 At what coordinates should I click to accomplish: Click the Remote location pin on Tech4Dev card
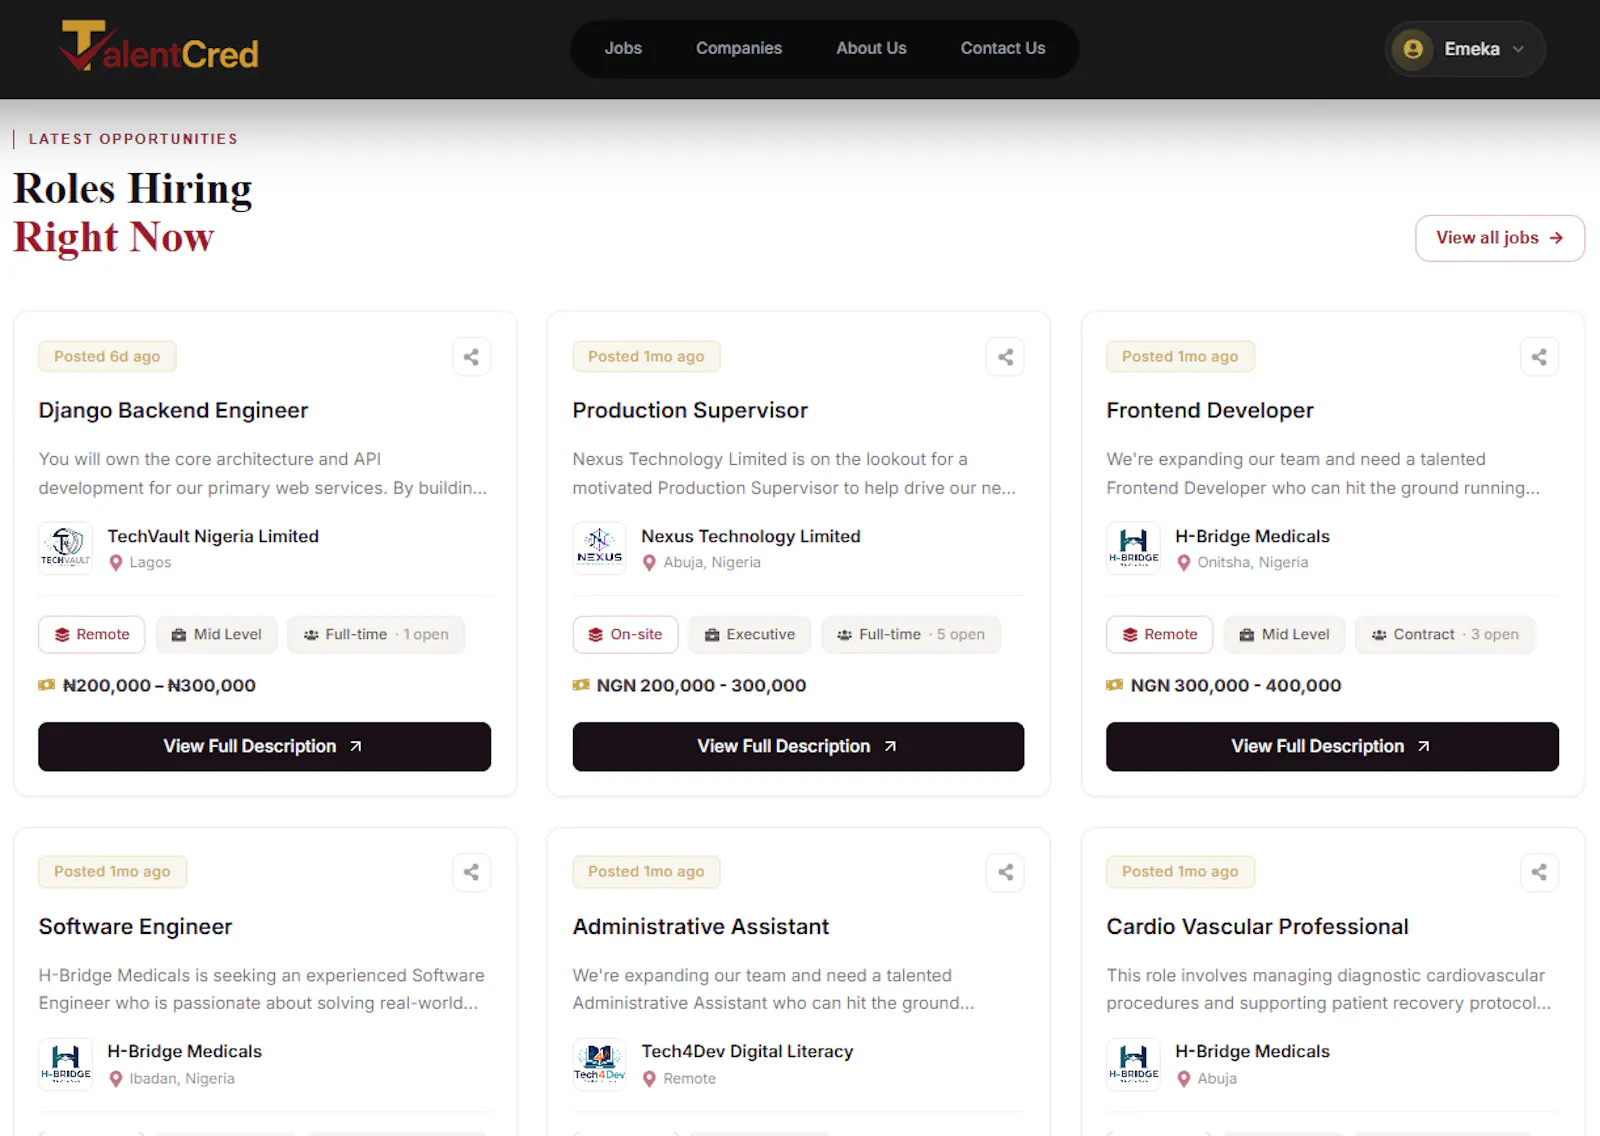[650, 1079]
